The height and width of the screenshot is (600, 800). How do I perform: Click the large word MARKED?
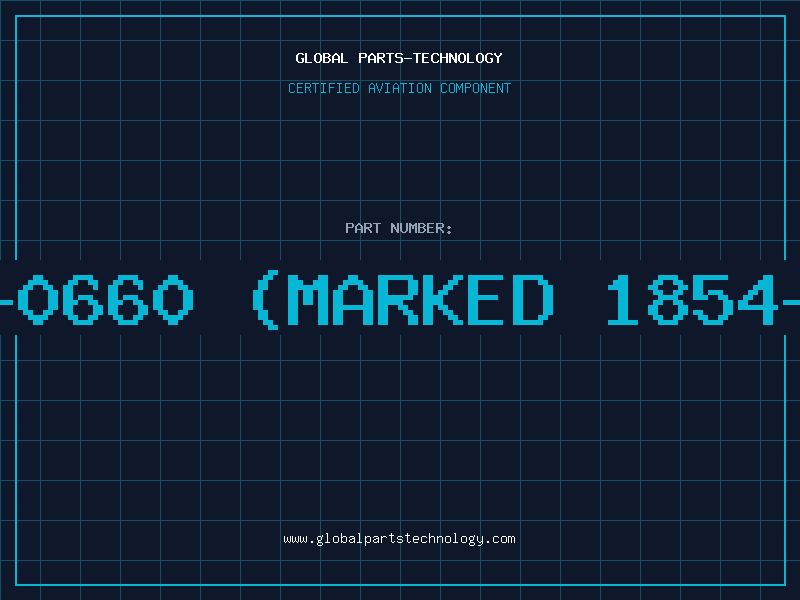[421, 300]
